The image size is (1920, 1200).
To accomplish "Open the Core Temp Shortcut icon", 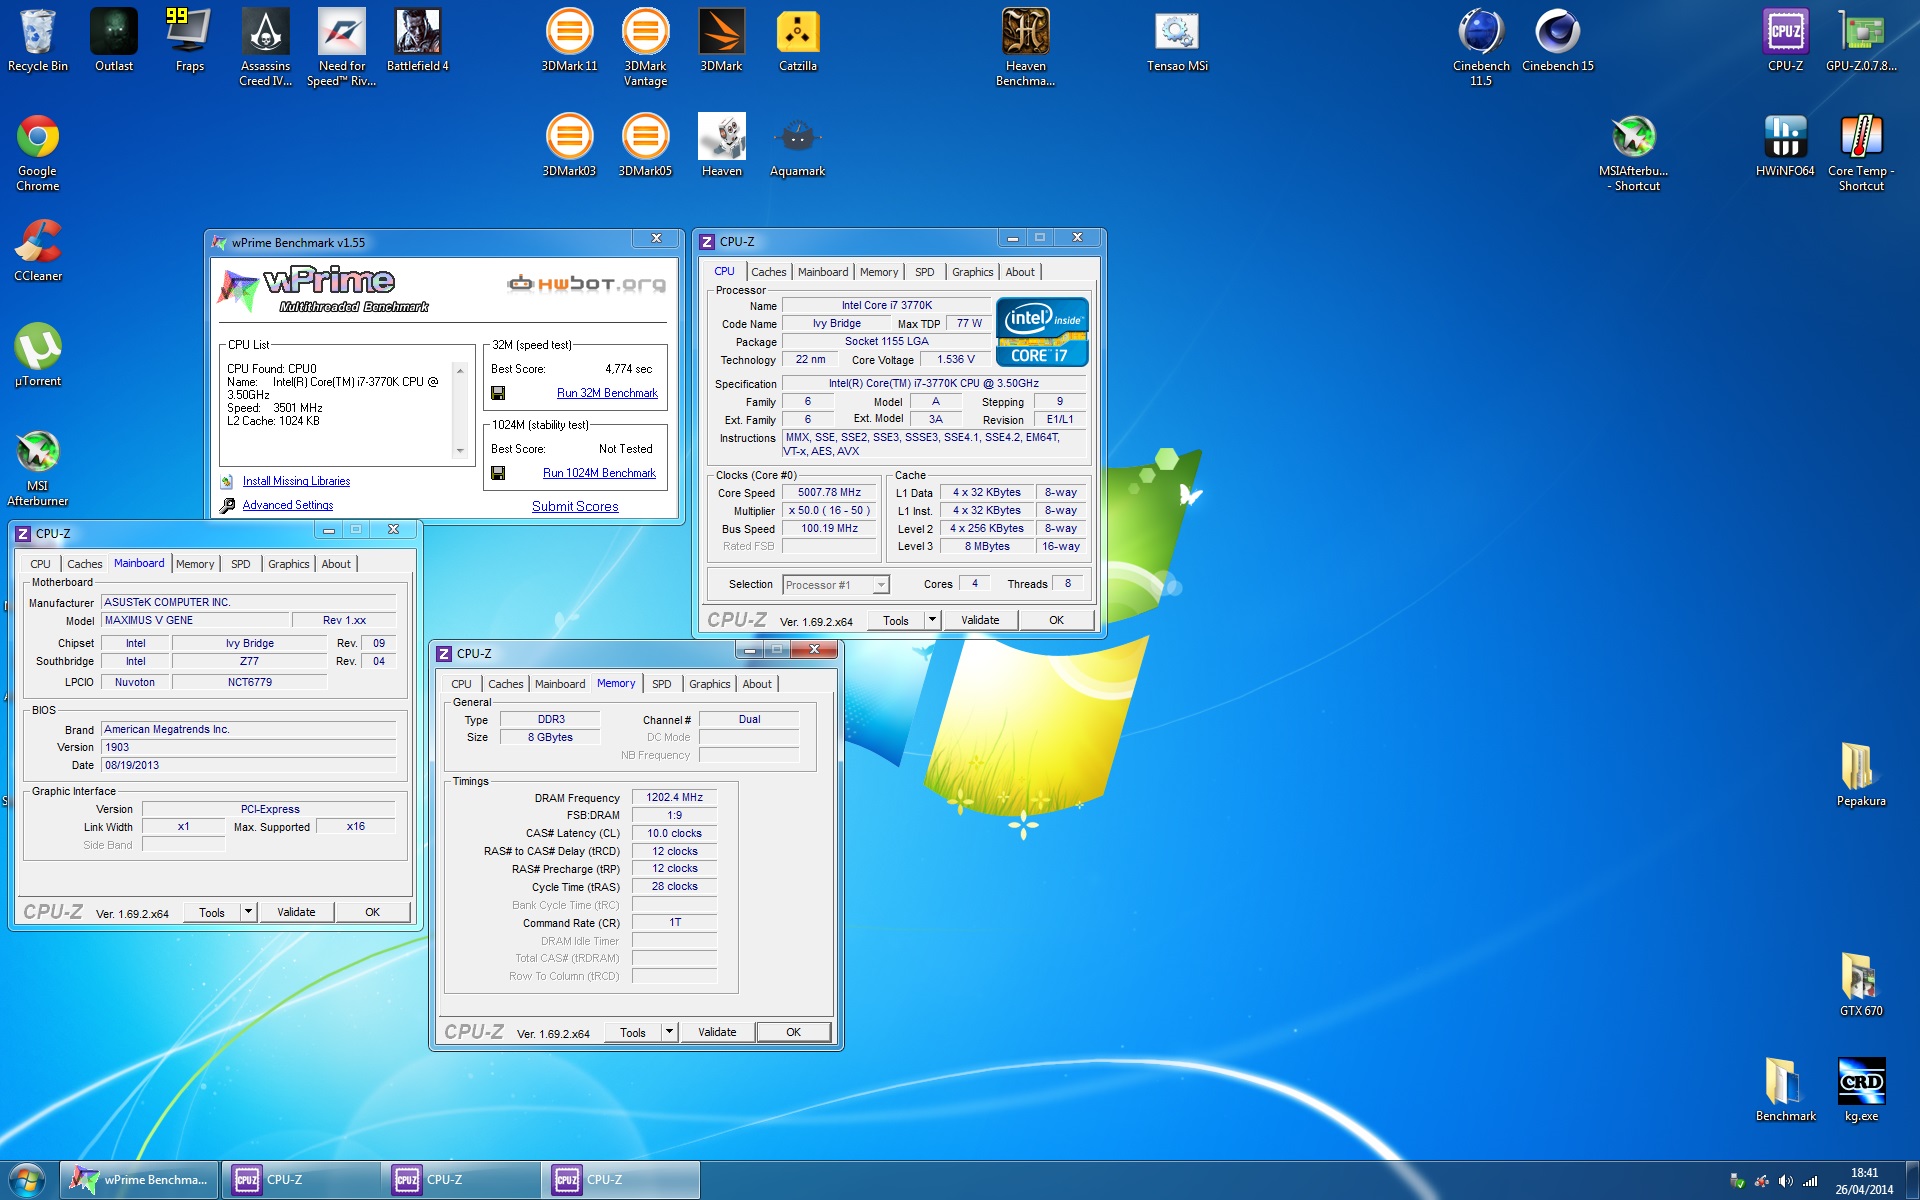I will point(1862,153).
